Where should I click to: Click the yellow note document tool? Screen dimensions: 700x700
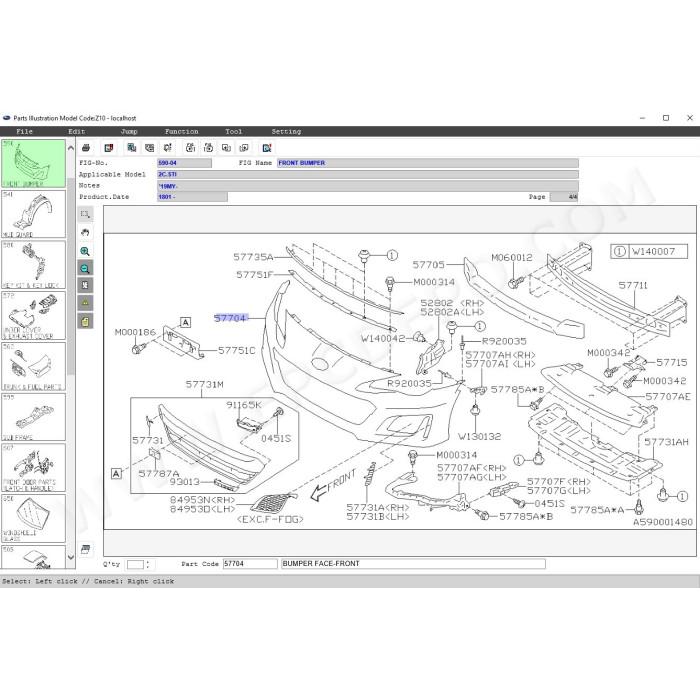(x=85, y=321)
